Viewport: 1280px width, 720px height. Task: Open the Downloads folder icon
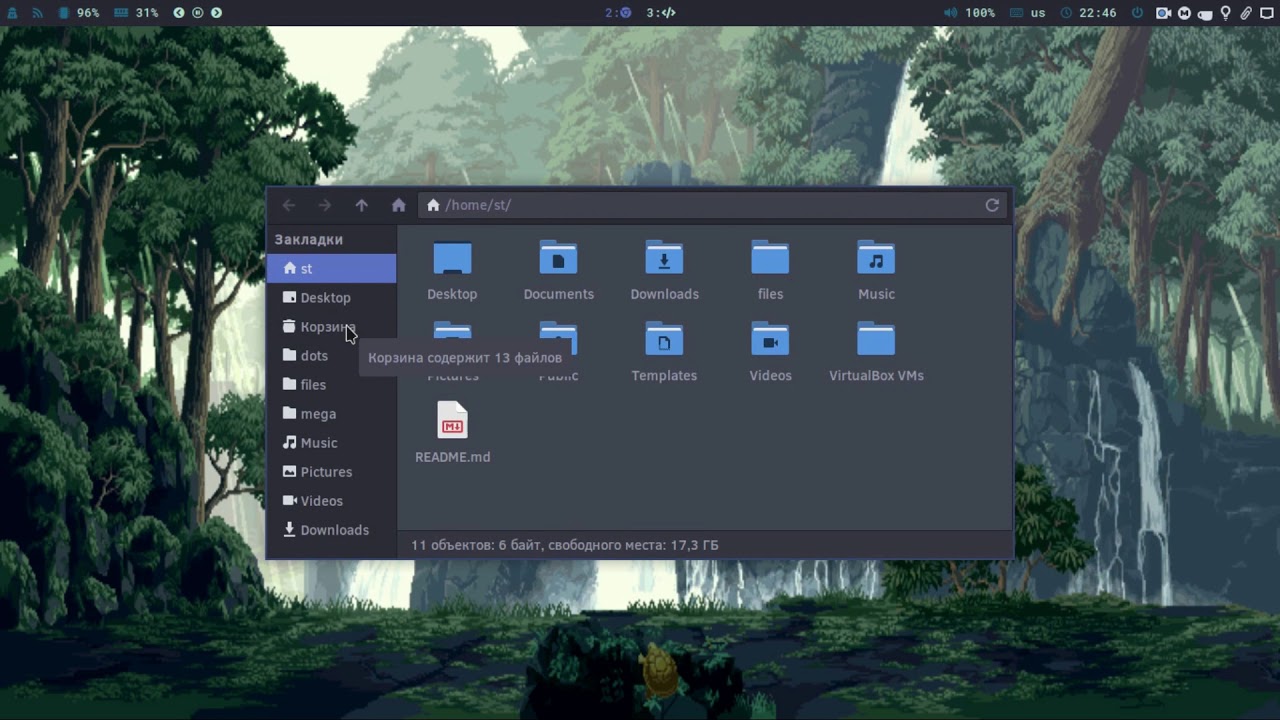click(664, 259)
